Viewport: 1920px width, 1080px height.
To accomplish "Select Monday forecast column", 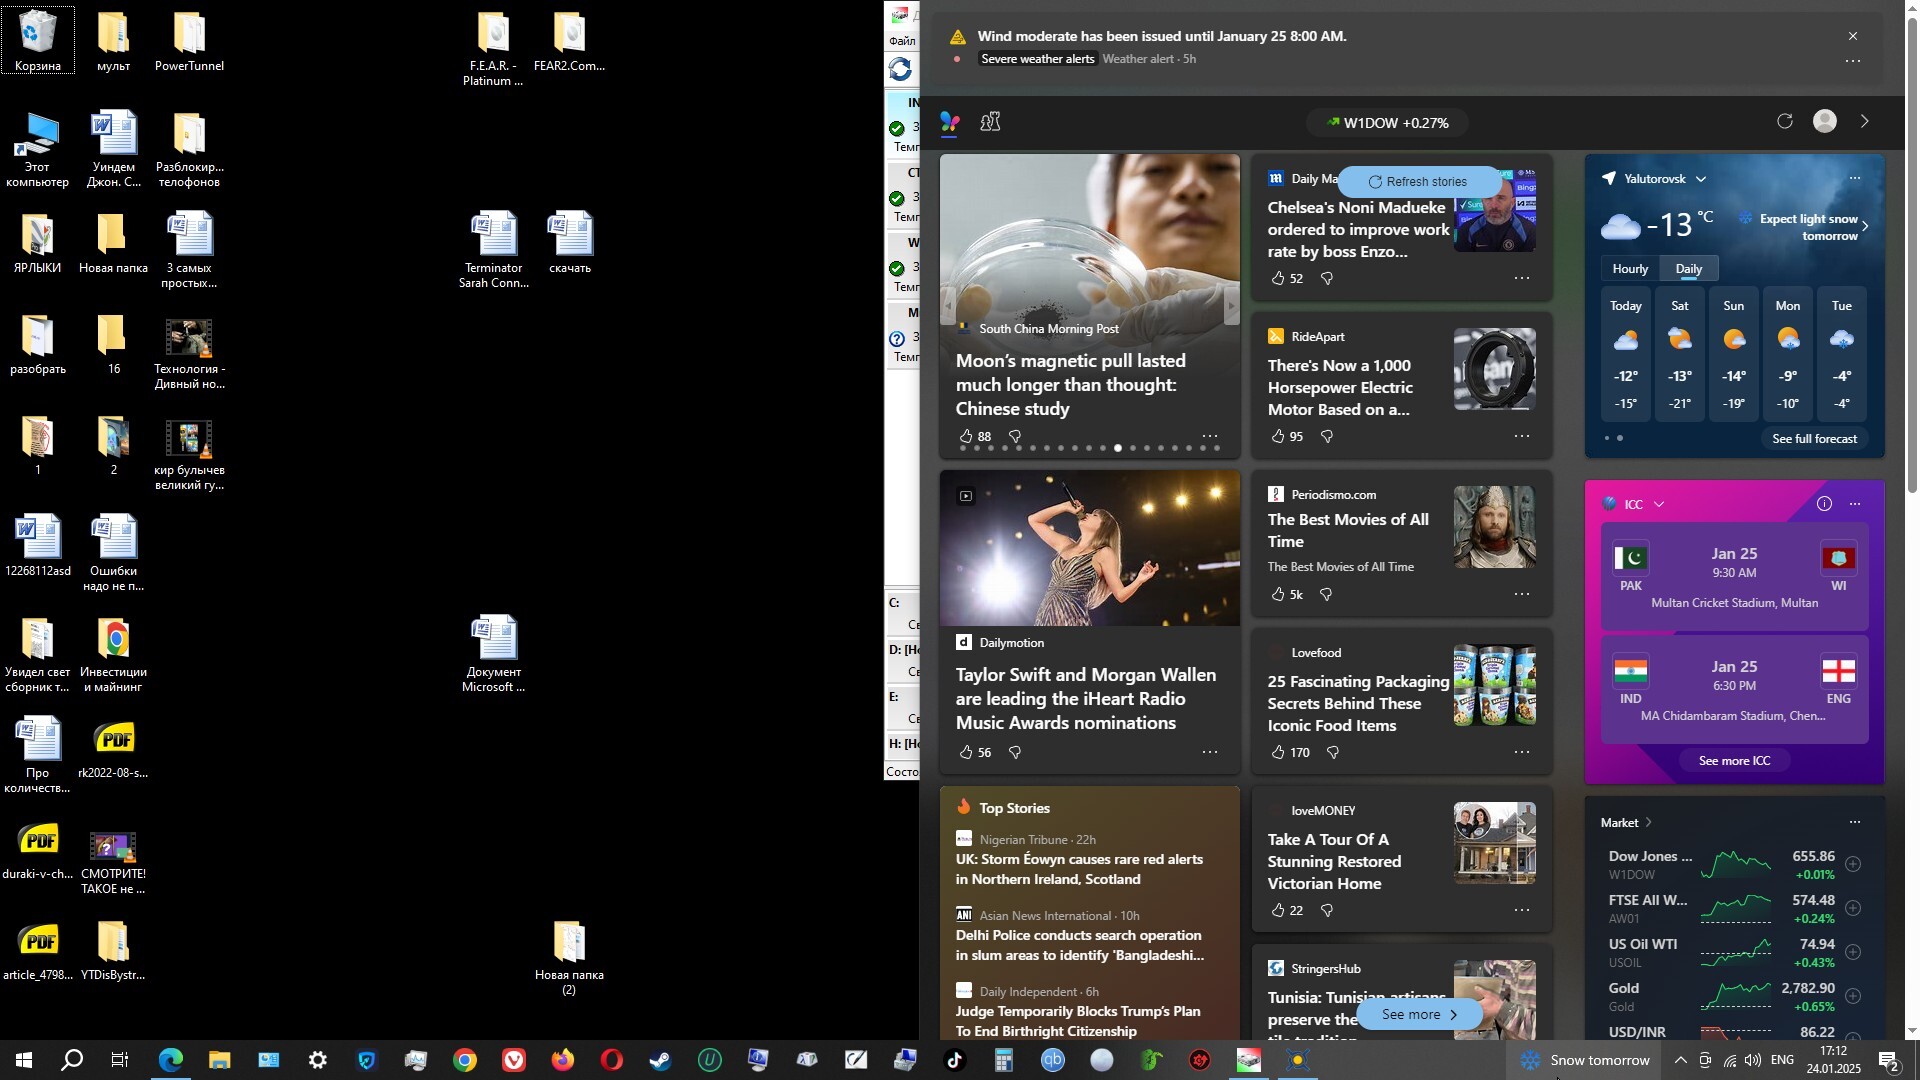I will (x=1787, y=355).
